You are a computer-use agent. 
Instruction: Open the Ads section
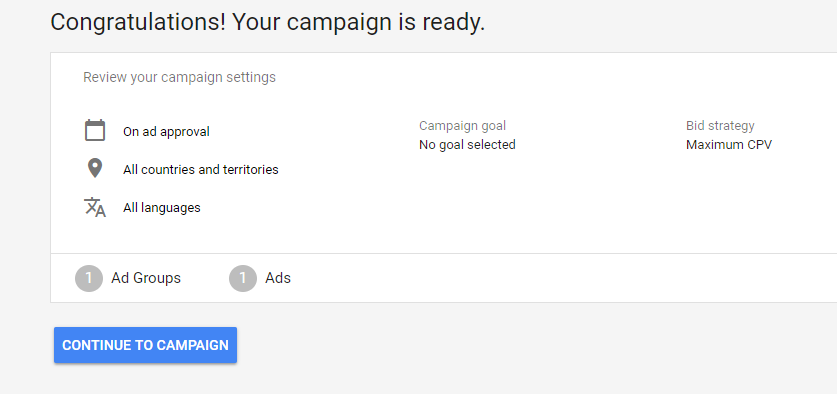[260, 278]
